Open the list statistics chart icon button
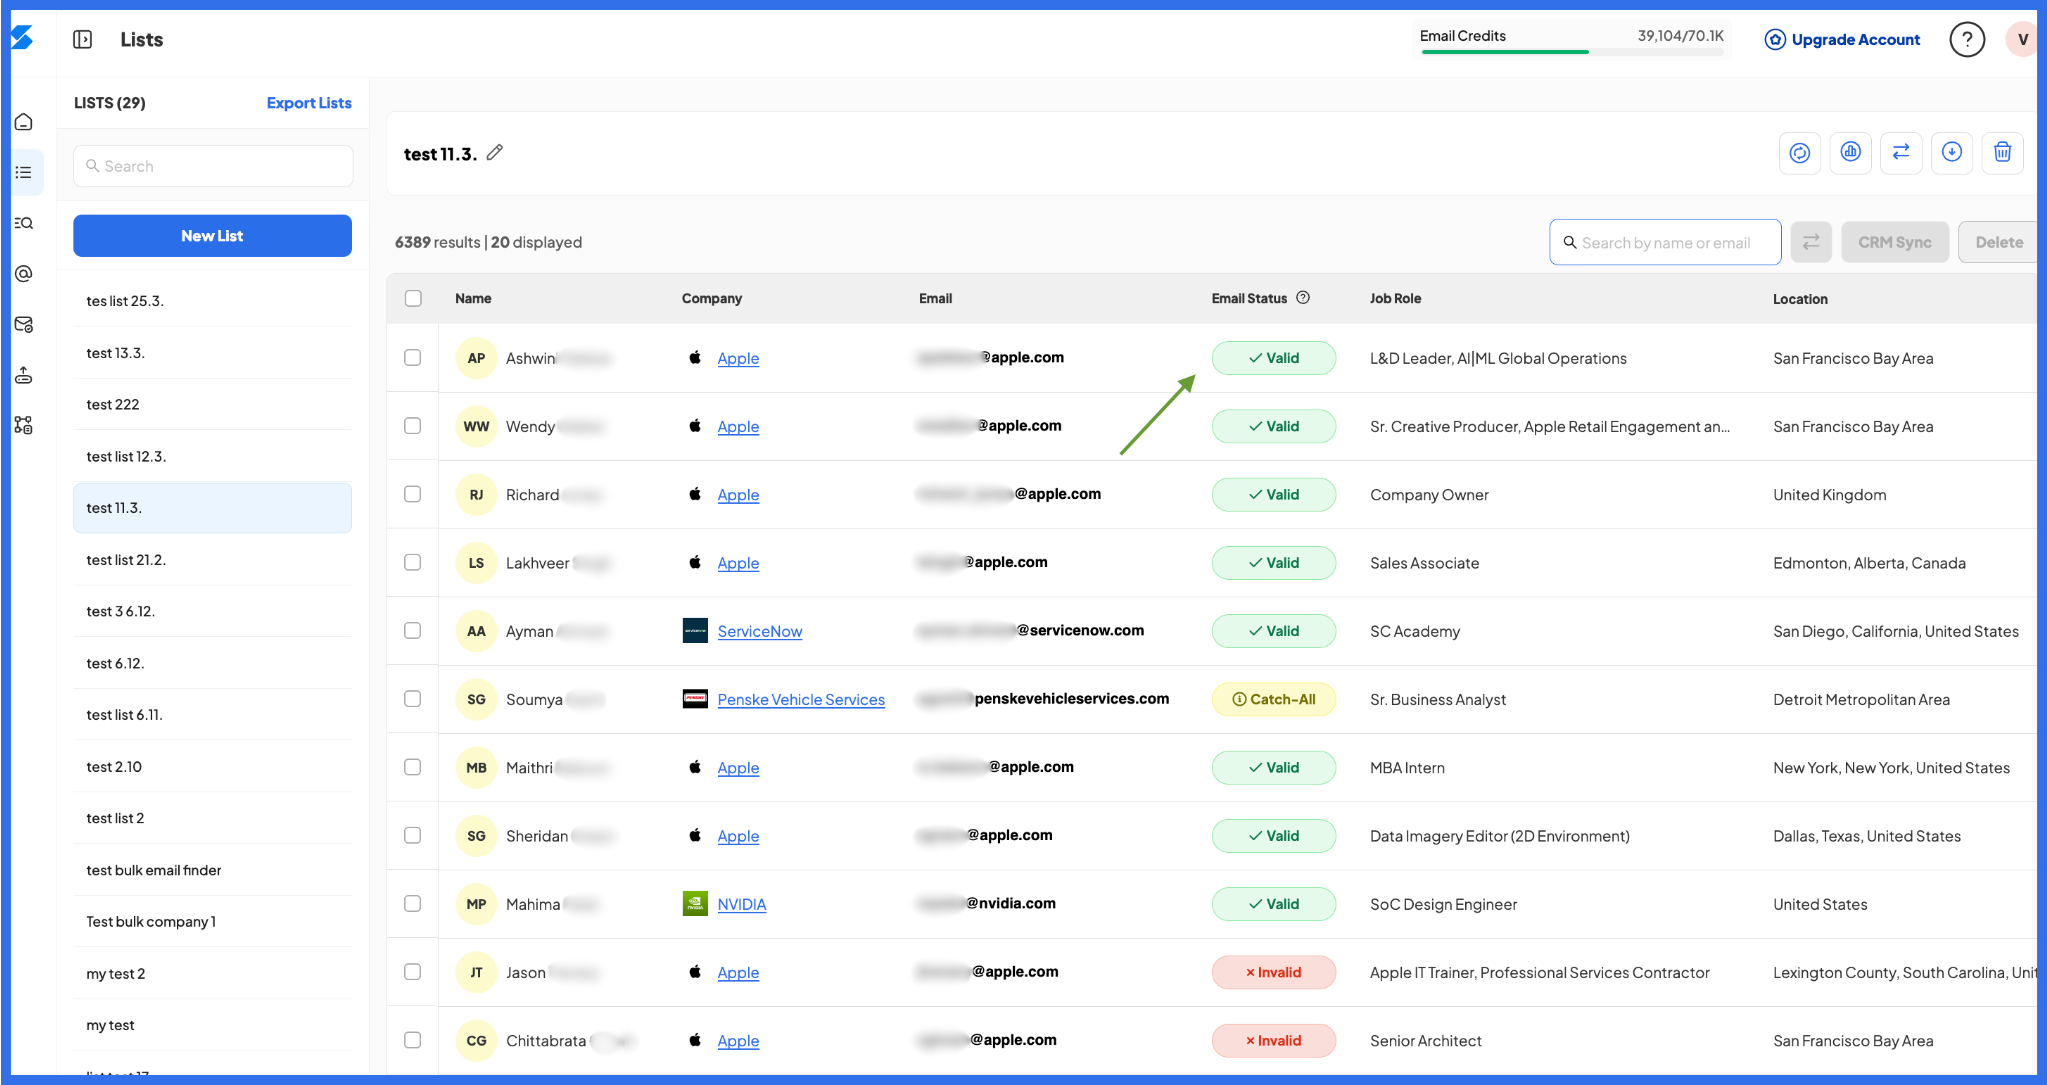The height and width of the screenshot is (1085, 2048). tap(1851, 152)
